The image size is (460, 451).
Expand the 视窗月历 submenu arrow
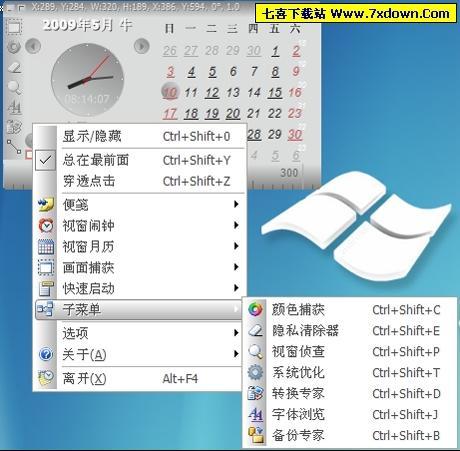(236, 246)
